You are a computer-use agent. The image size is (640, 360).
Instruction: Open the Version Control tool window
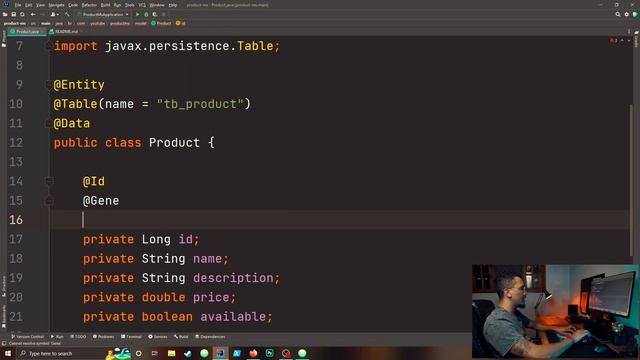[27, 337]
